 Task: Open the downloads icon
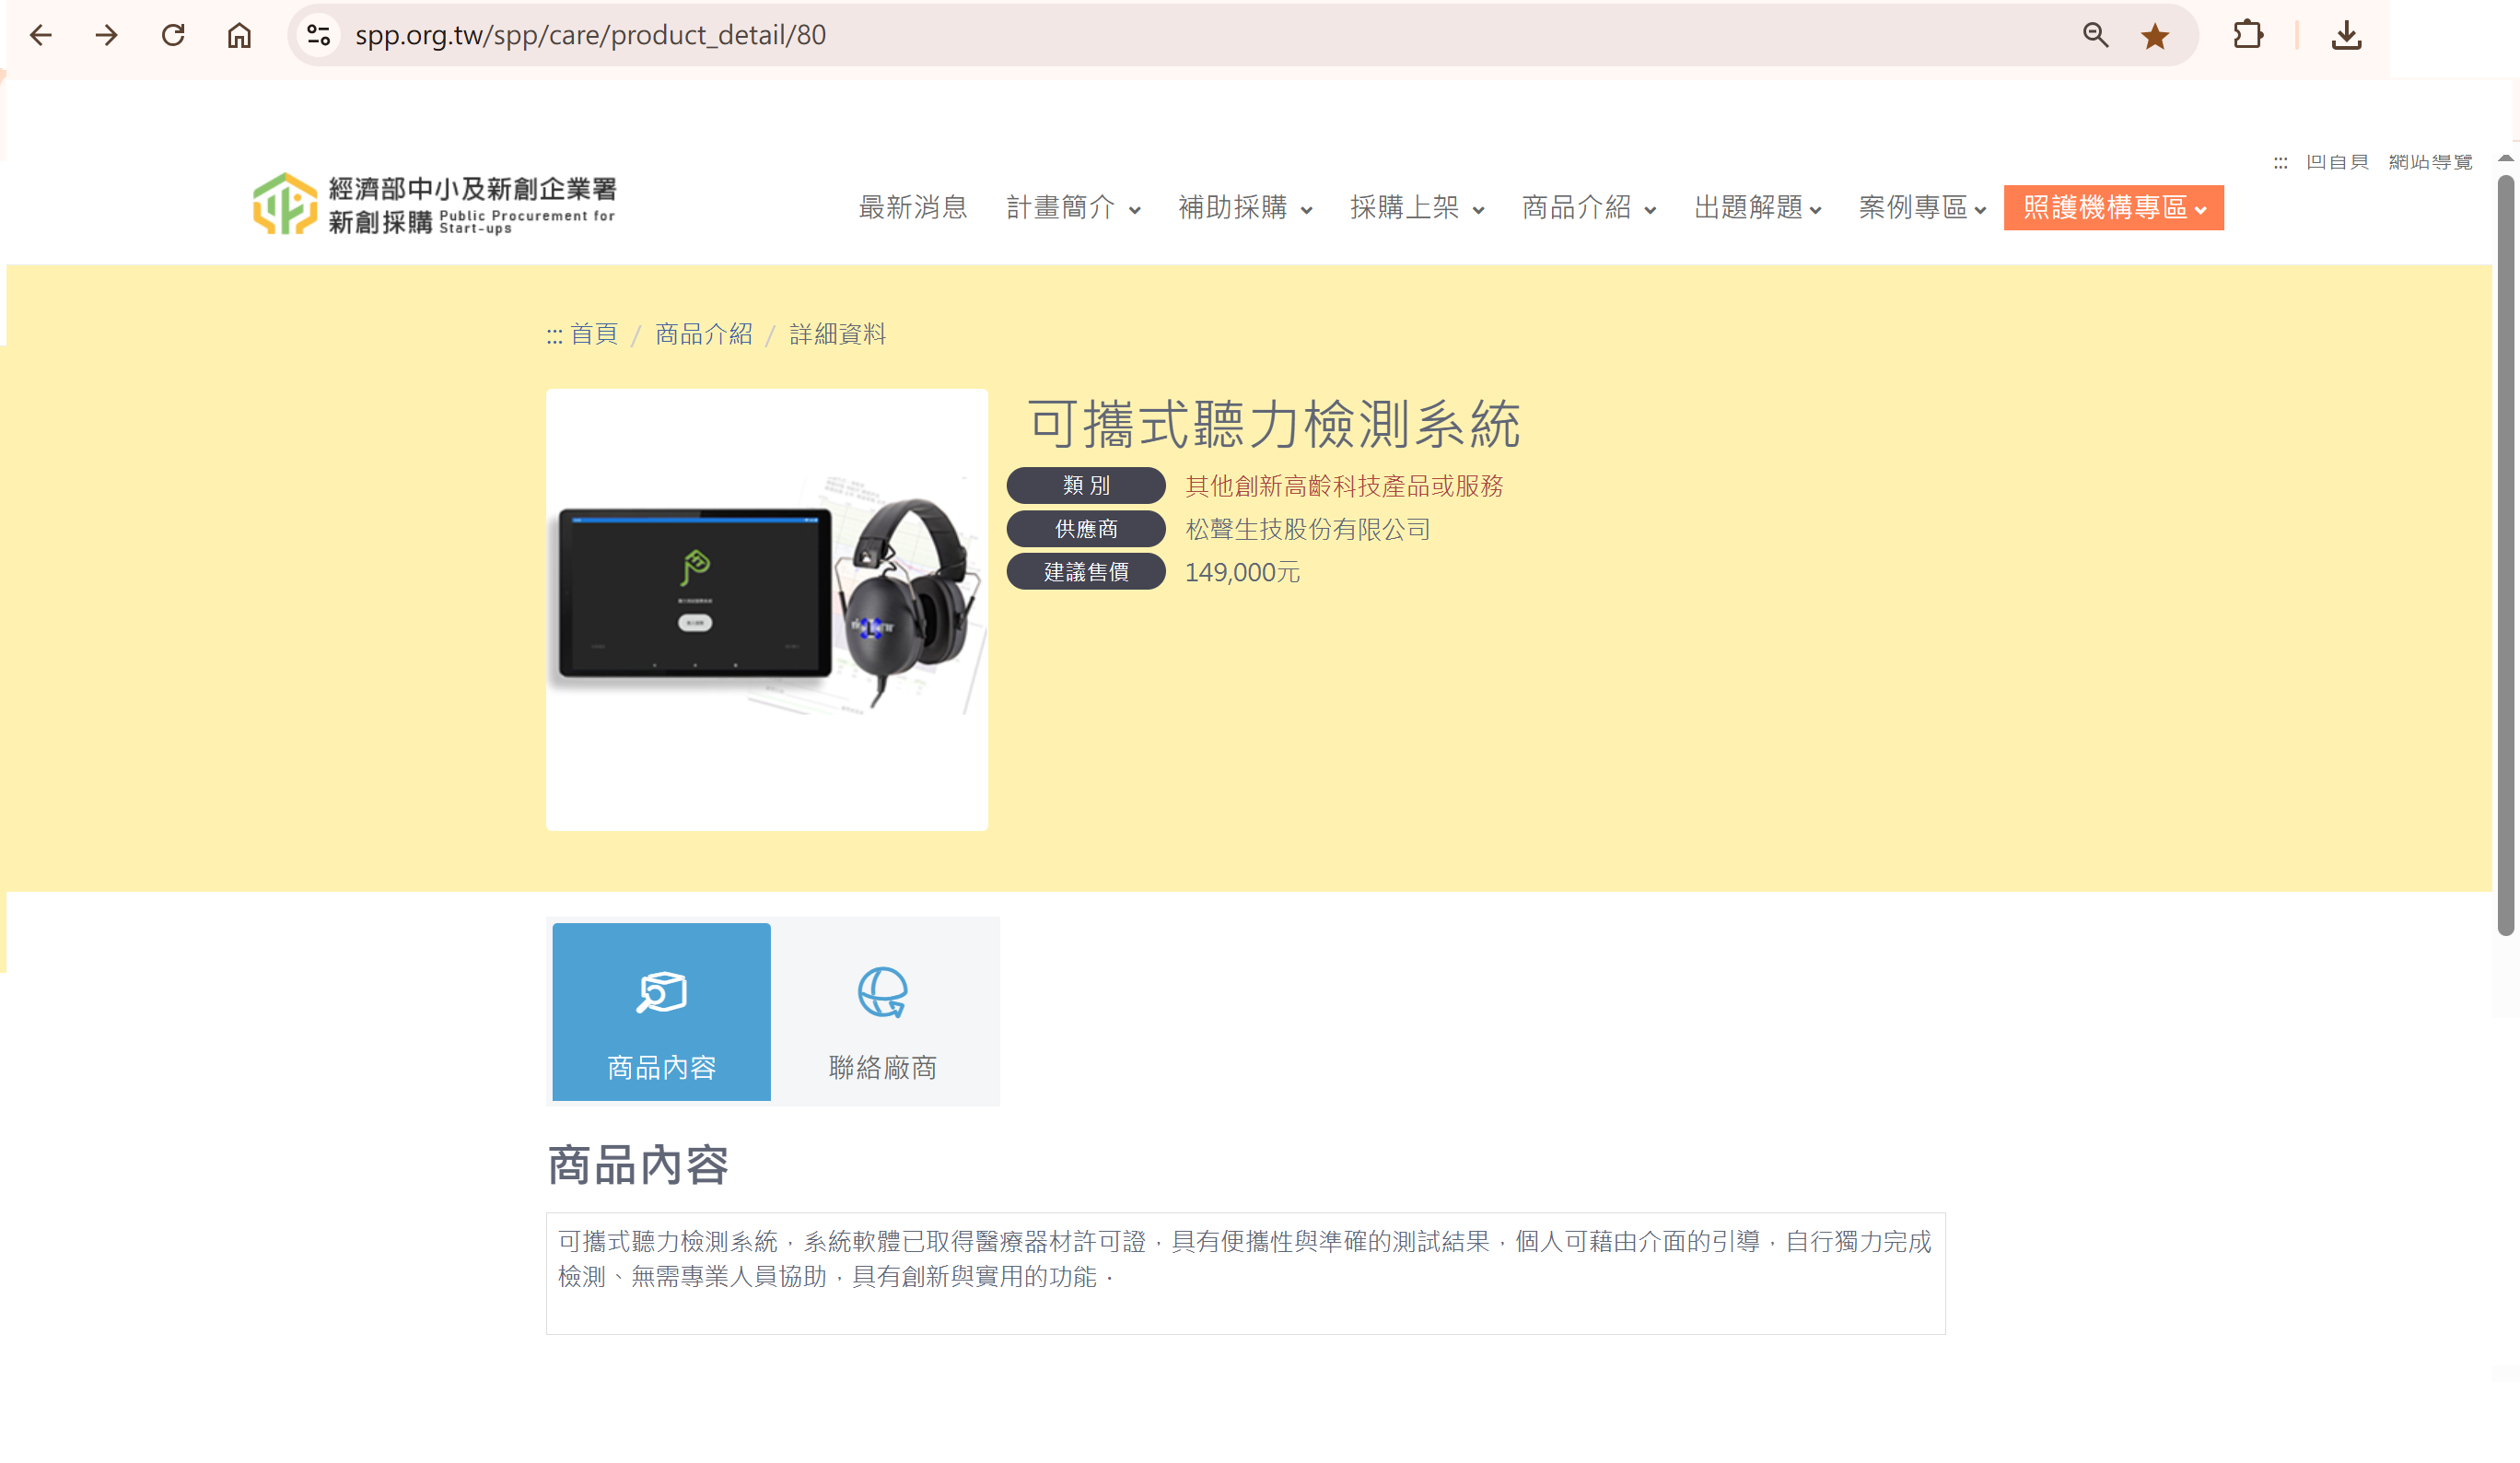[2346, 36]
